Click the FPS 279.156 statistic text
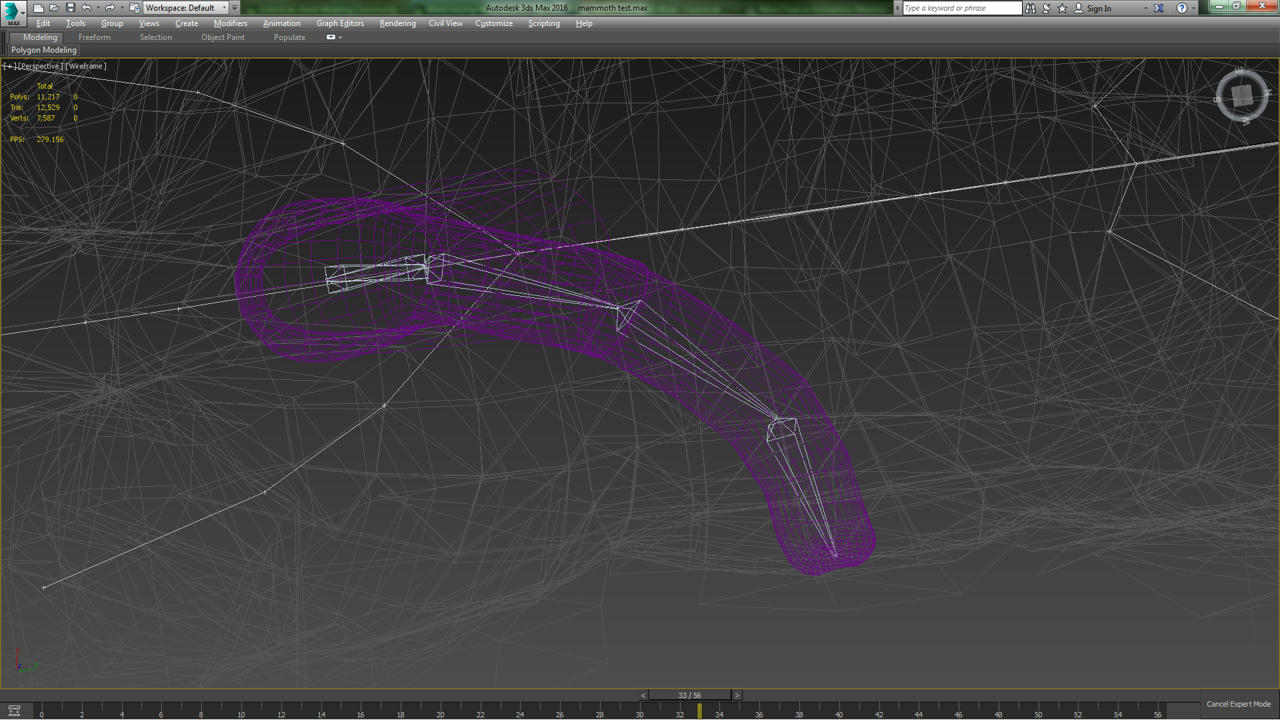This screenshot has height=720, width=1280. pyautogui.click(x=37, y=139)
